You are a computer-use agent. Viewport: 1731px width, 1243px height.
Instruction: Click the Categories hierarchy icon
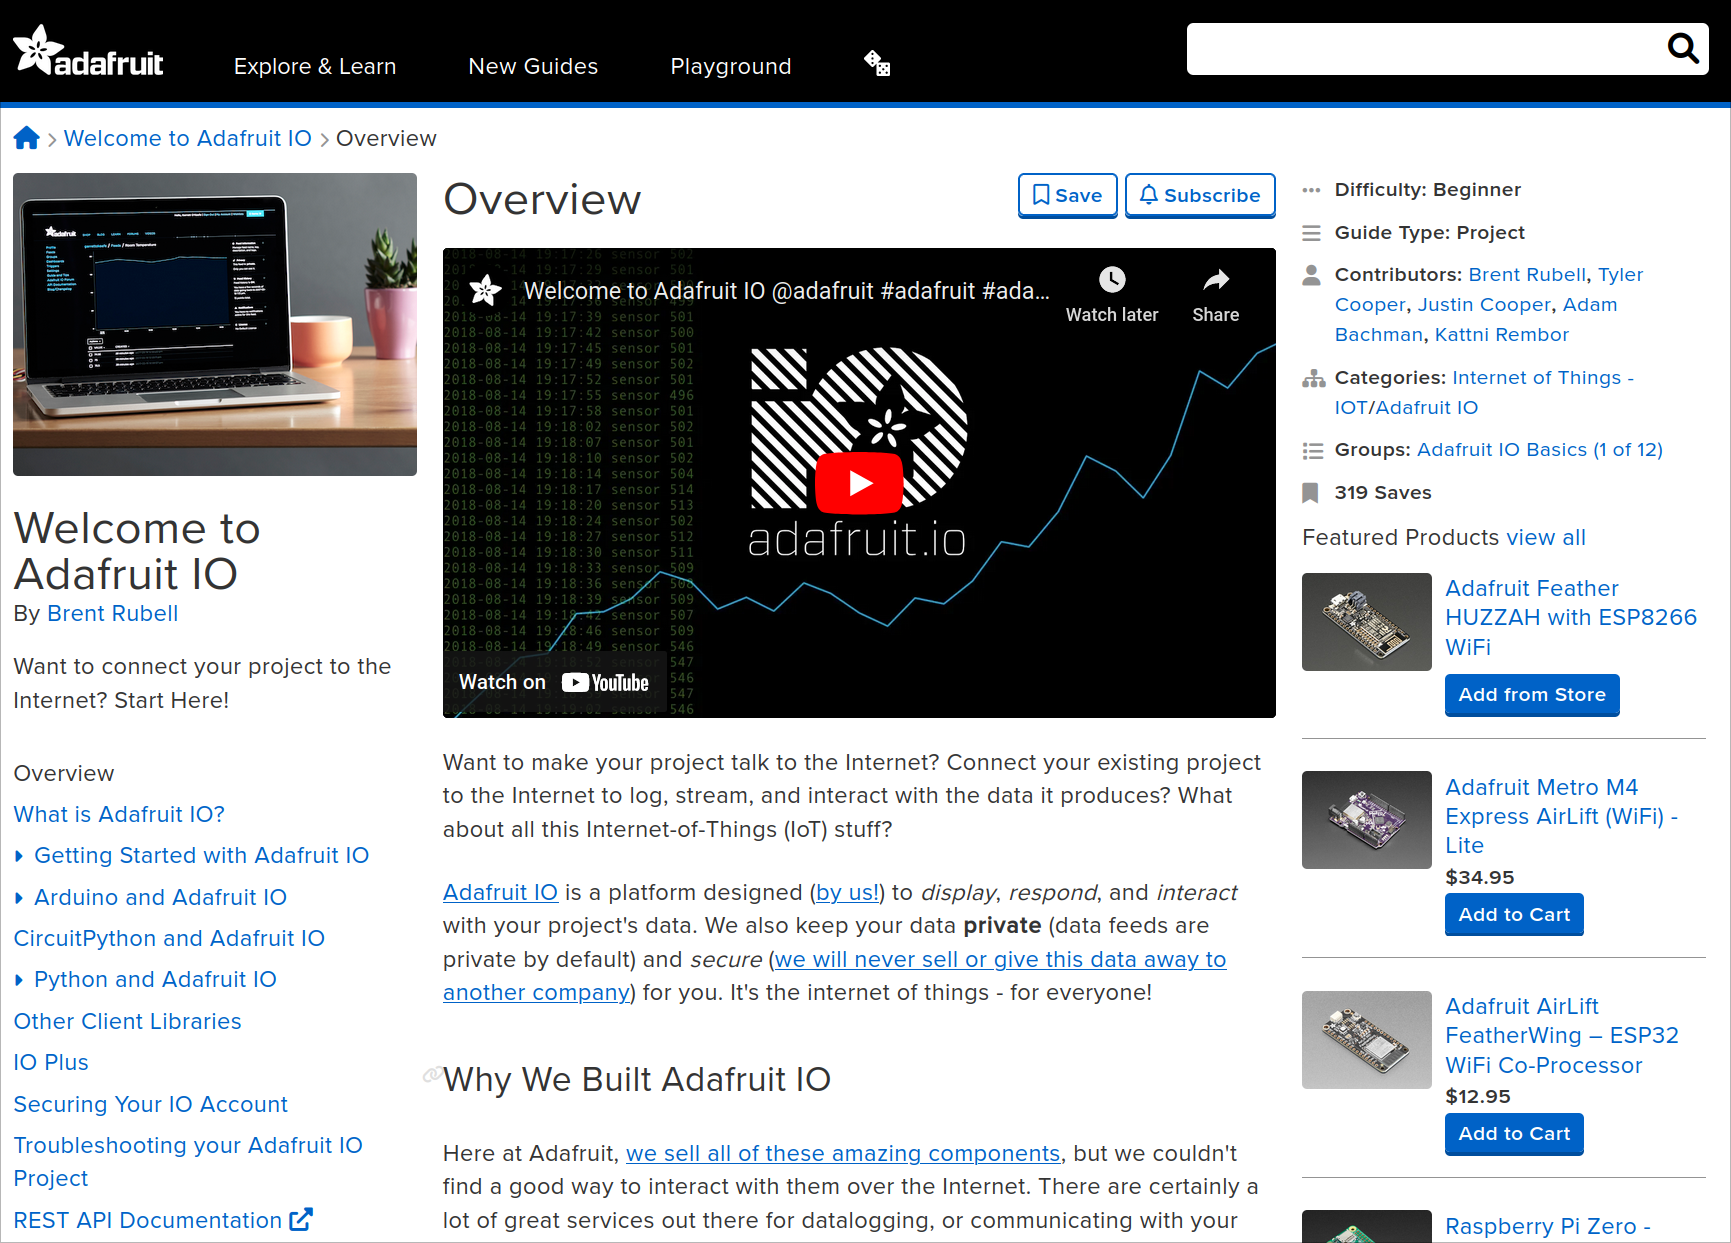click(x=1313, y=378)
